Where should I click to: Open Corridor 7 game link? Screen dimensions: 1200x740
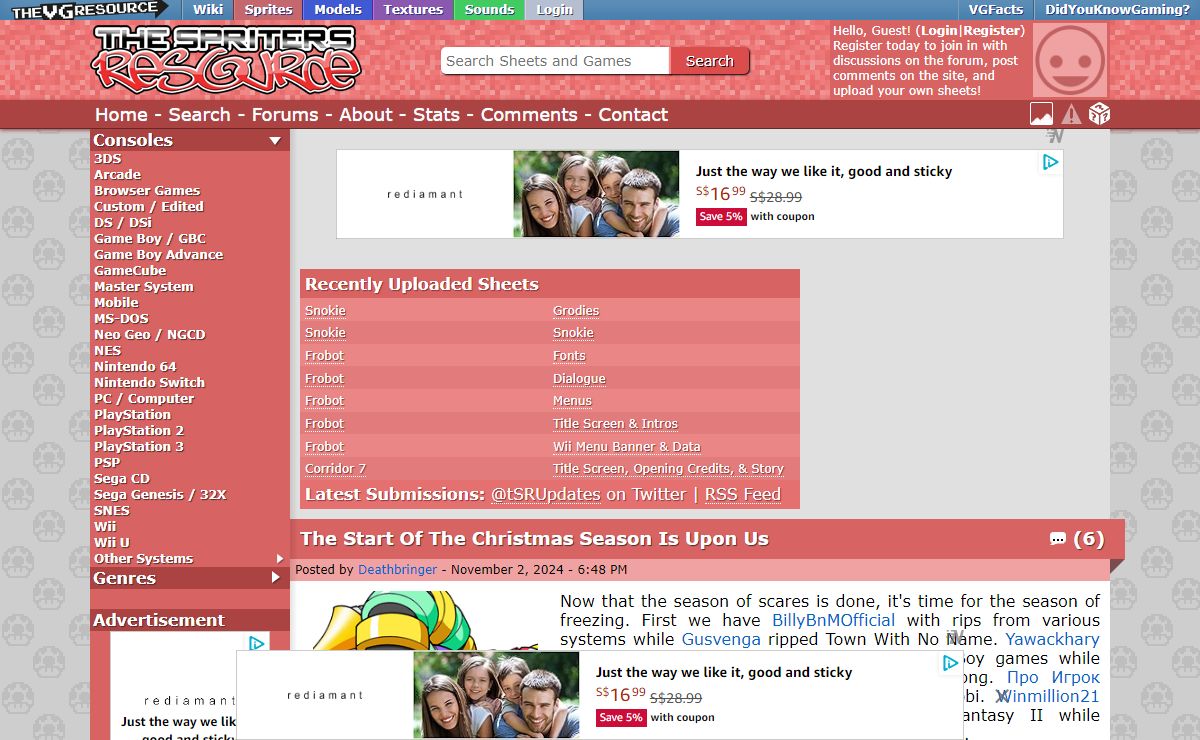pos(335,469)
